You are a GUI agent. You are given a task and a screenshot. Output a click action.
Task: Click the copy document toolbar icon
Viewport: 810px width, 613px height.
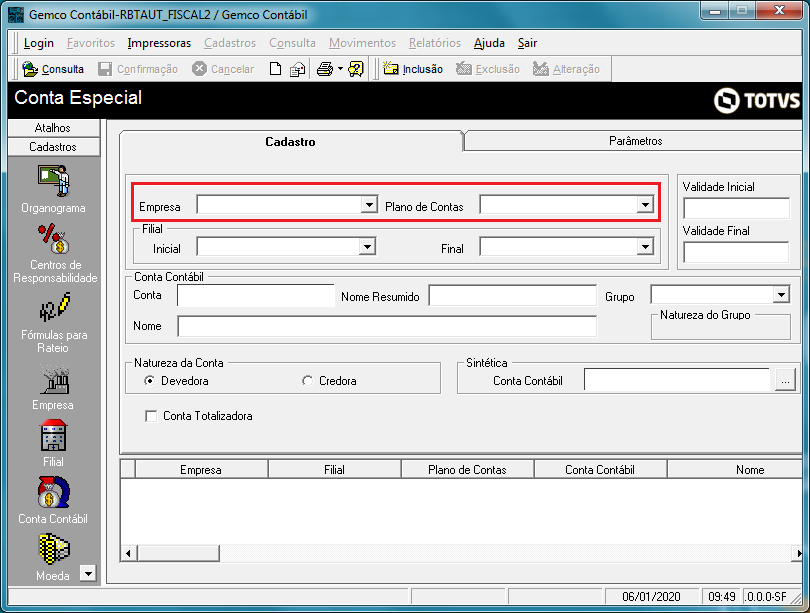coord(297,69)
